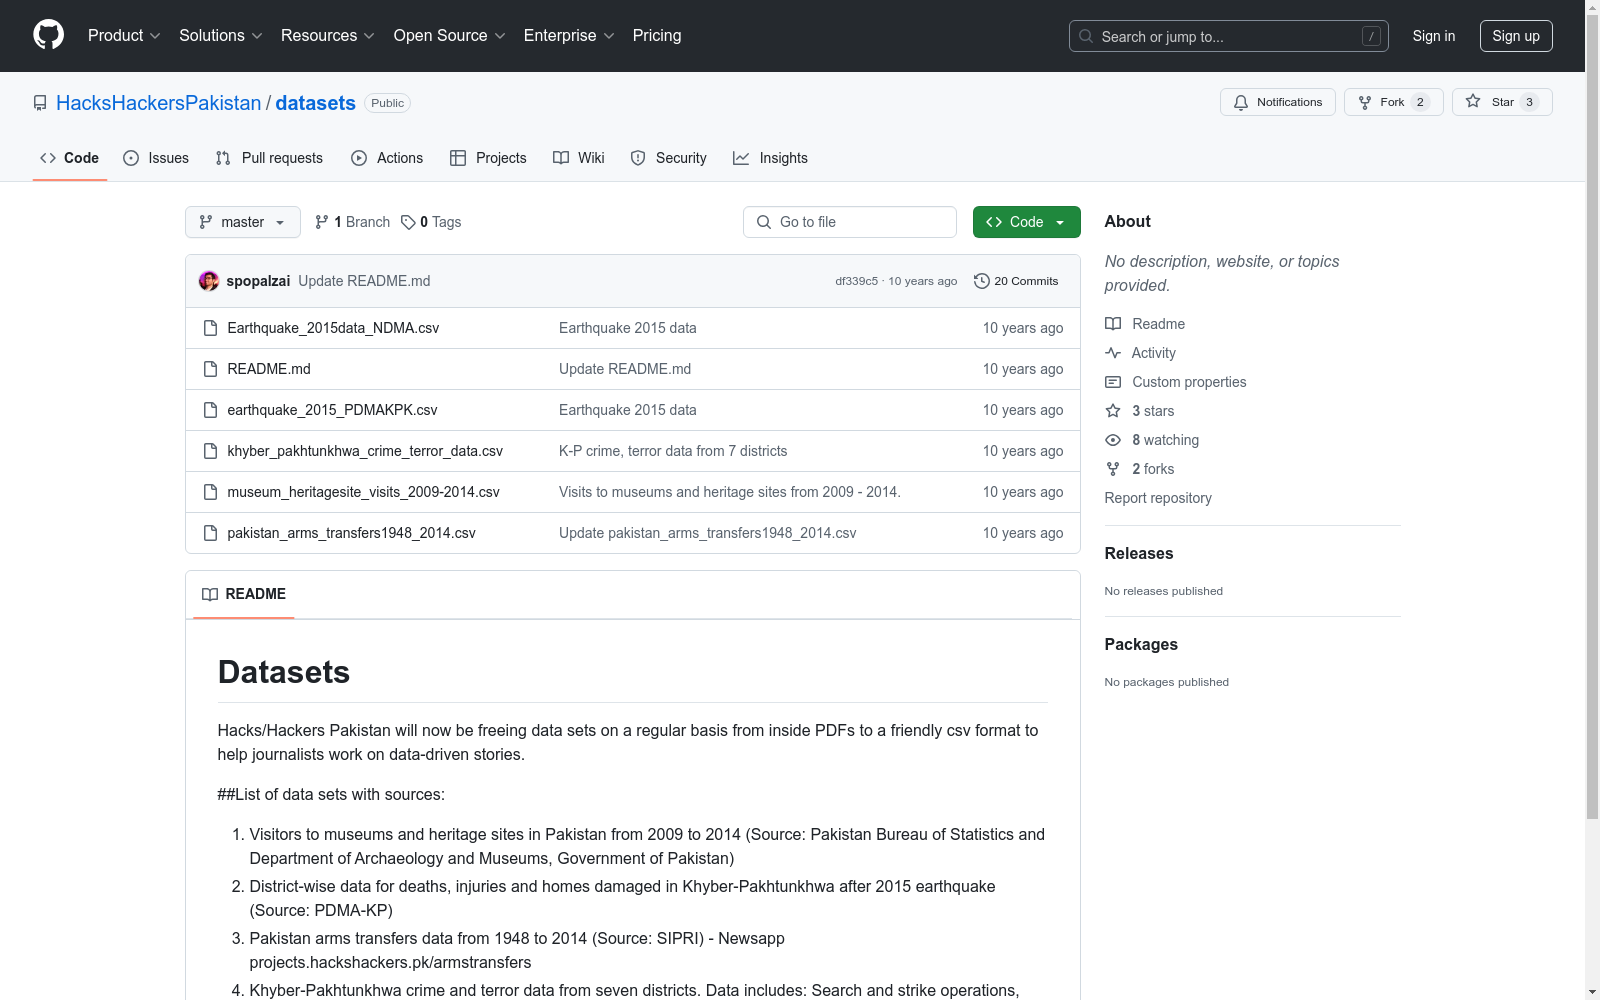The image size is (1600, 1000).
Task: Click the pulse icon beside Activity
Action: coord(1113,353)
